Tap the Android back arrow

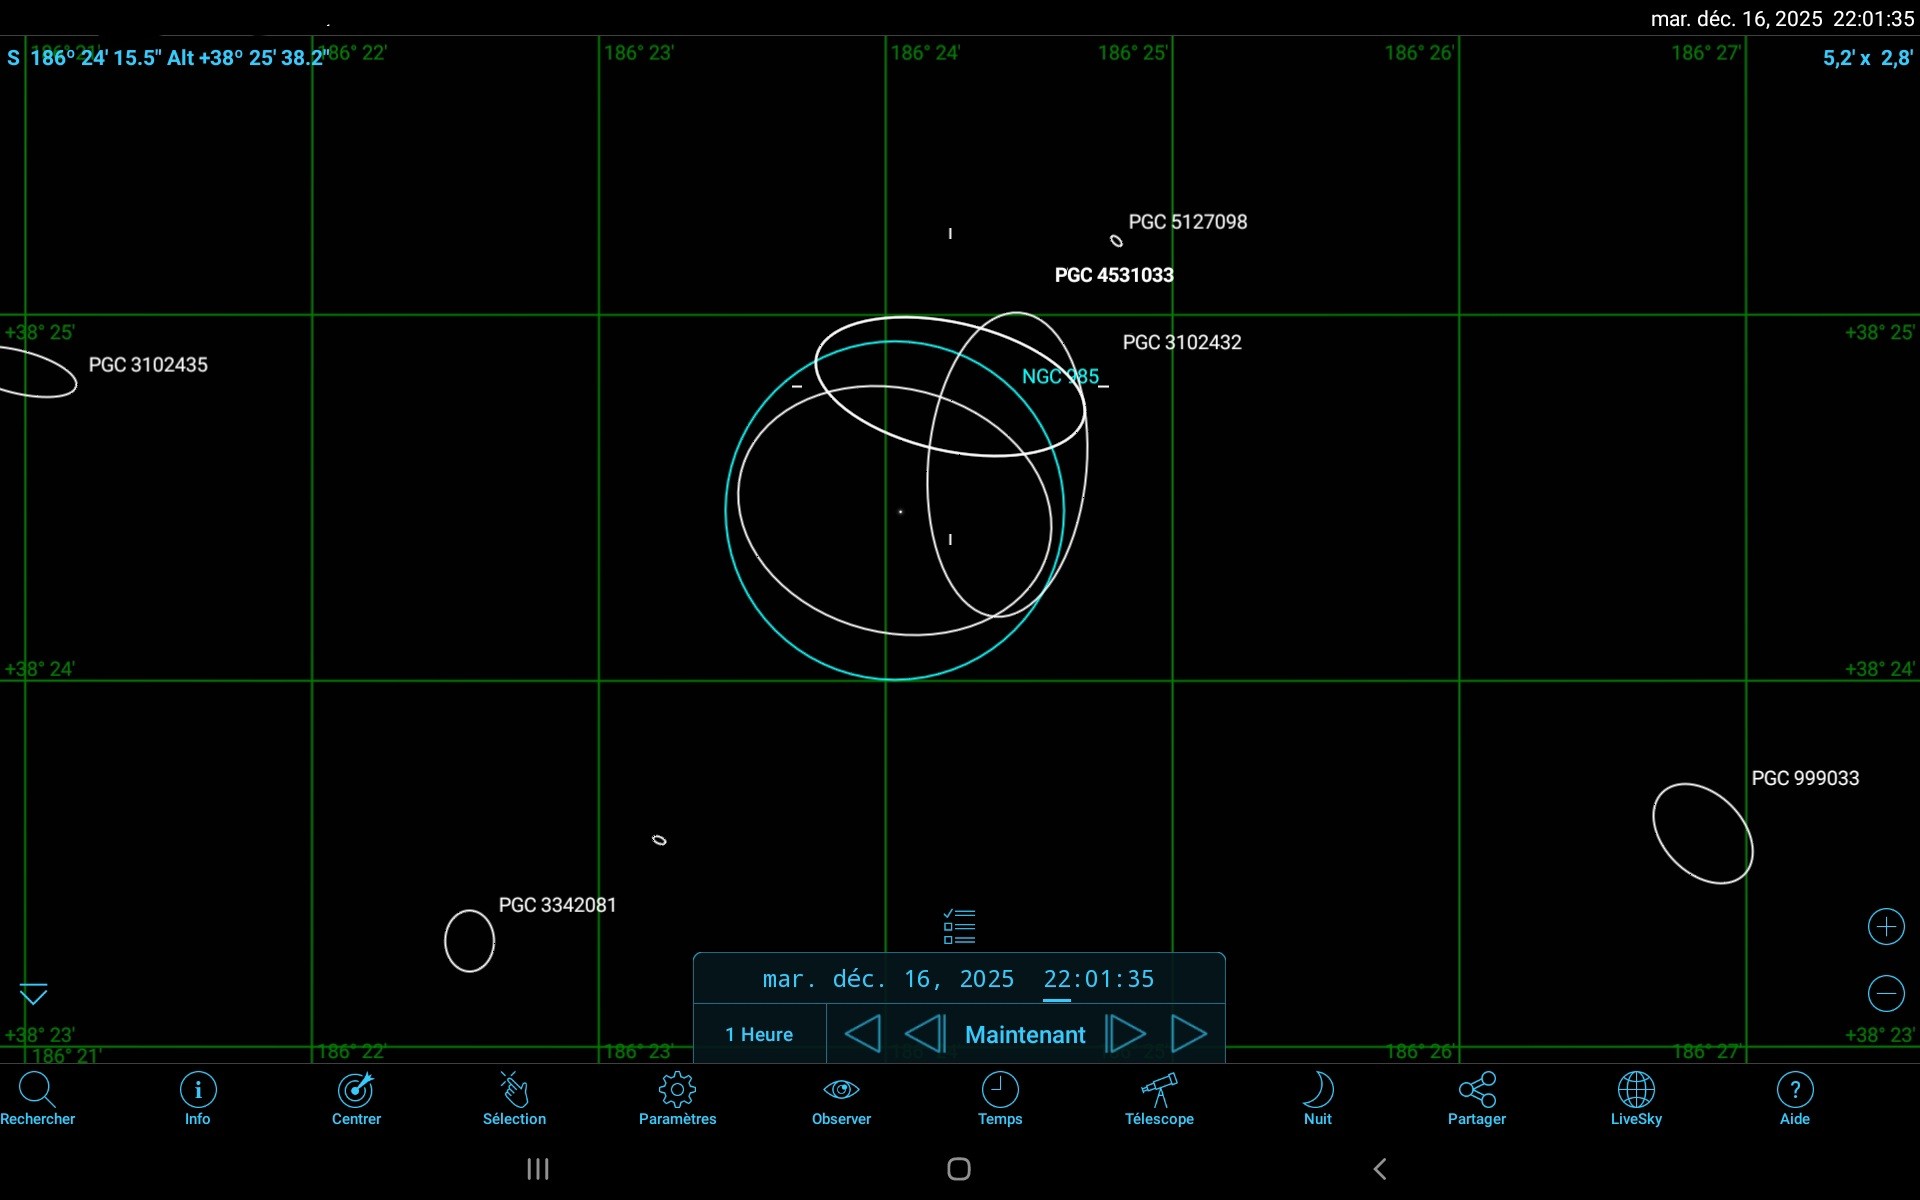[1380, 1169]
